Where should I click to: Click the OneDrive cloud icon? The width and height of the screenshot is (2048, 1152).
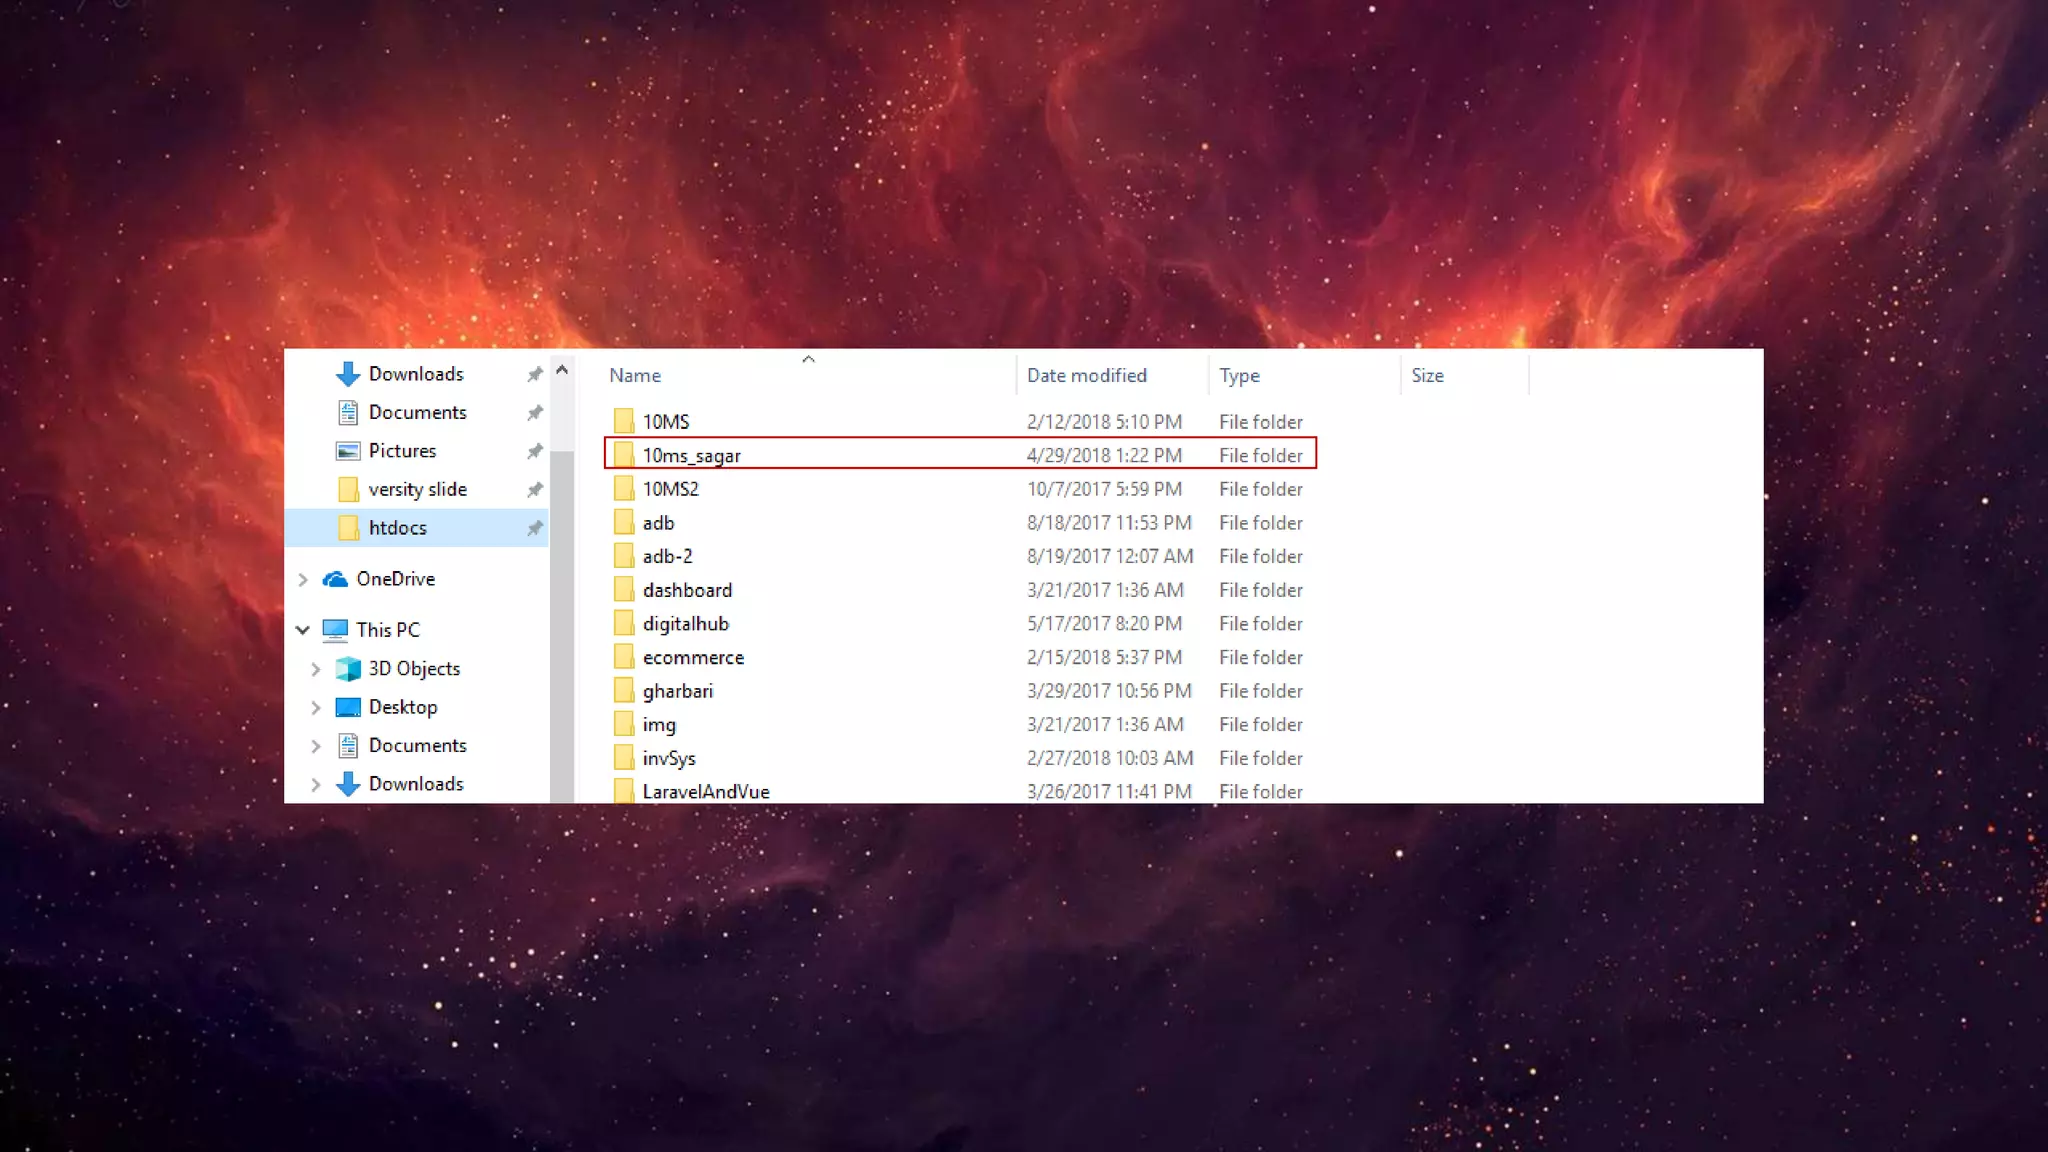pos(335,579)
